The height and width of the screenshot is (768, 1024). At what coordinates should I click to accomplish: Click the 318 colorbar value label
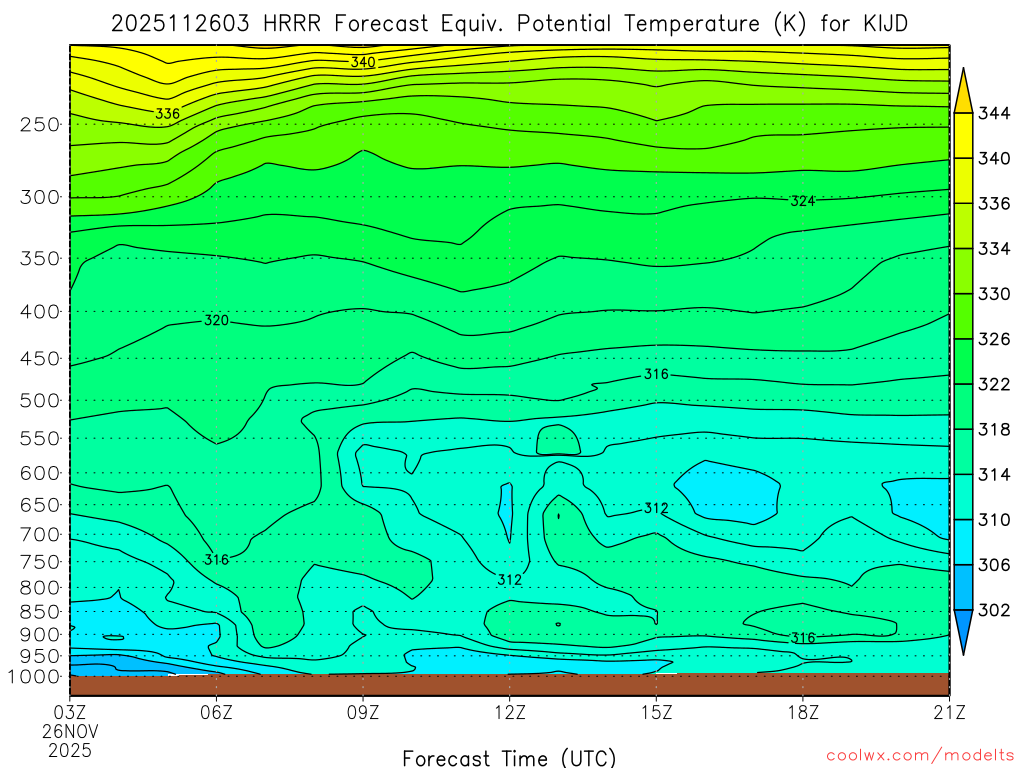(994, 429)
